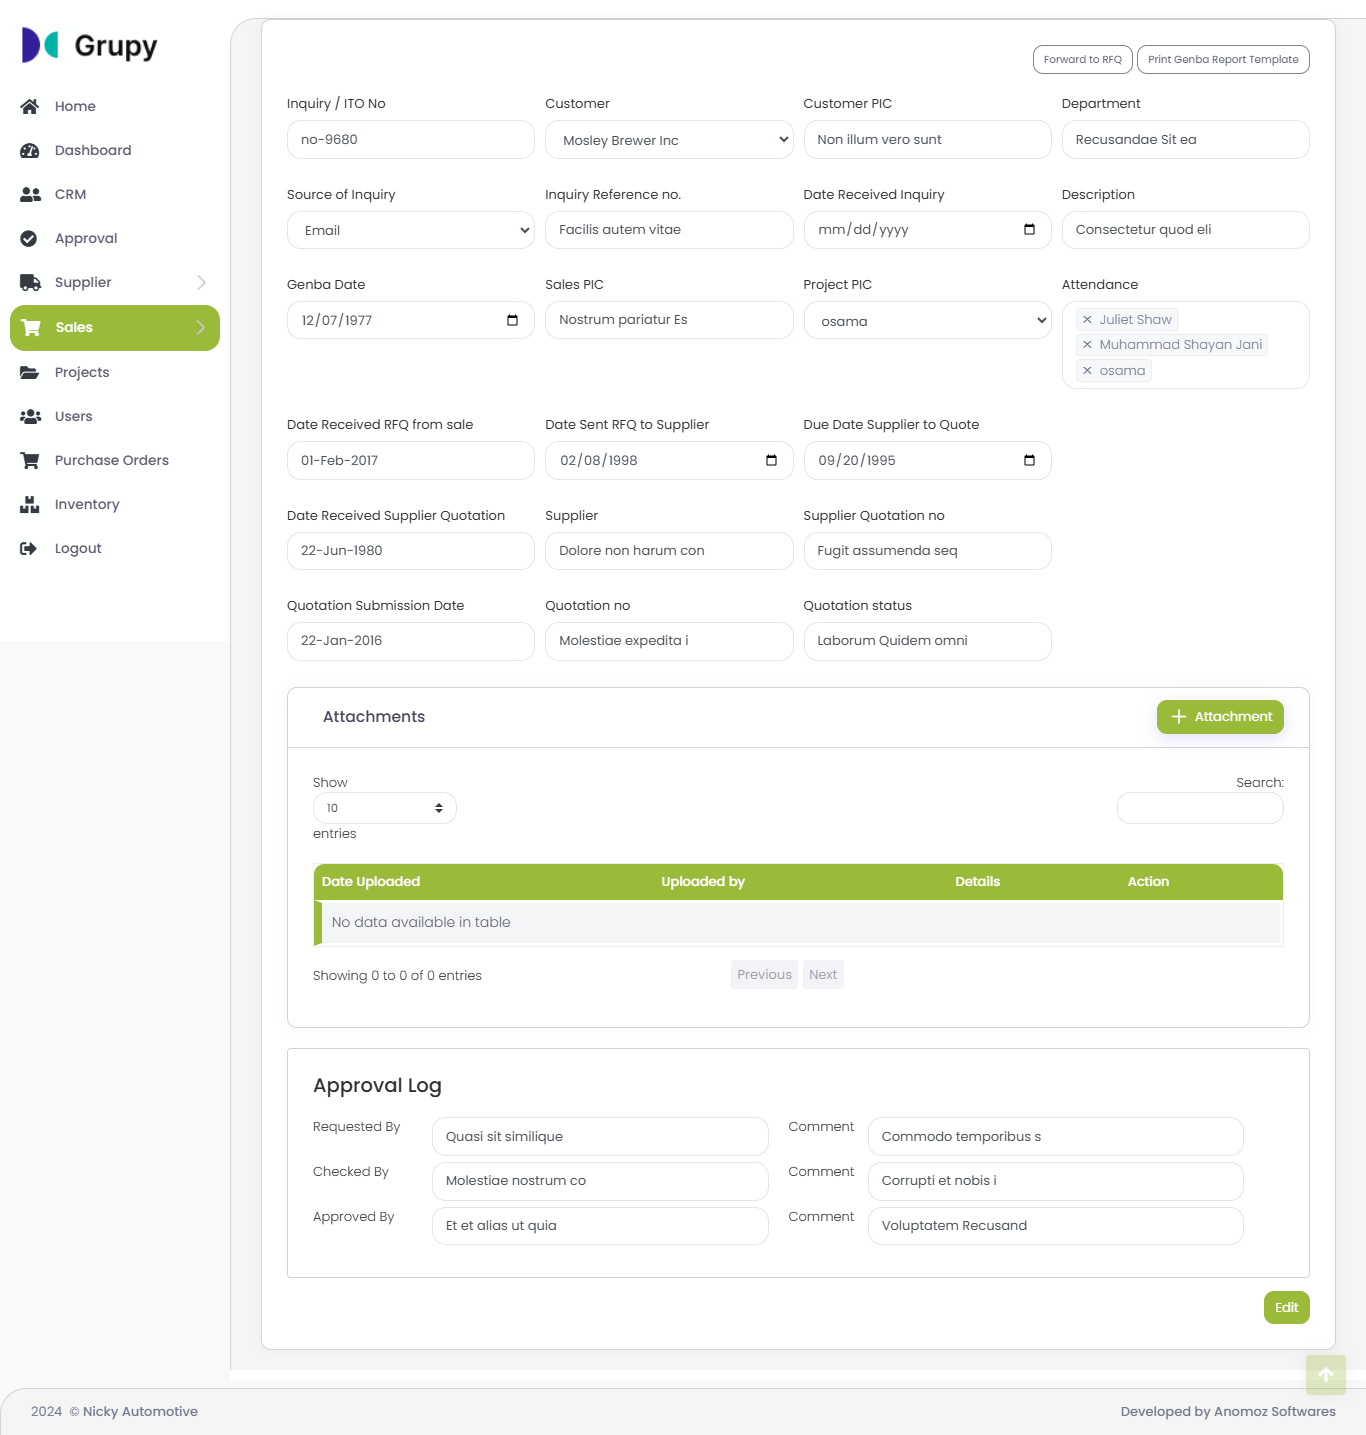
Task: Open the Genba Date calendar picker
Action: point(512,320)
